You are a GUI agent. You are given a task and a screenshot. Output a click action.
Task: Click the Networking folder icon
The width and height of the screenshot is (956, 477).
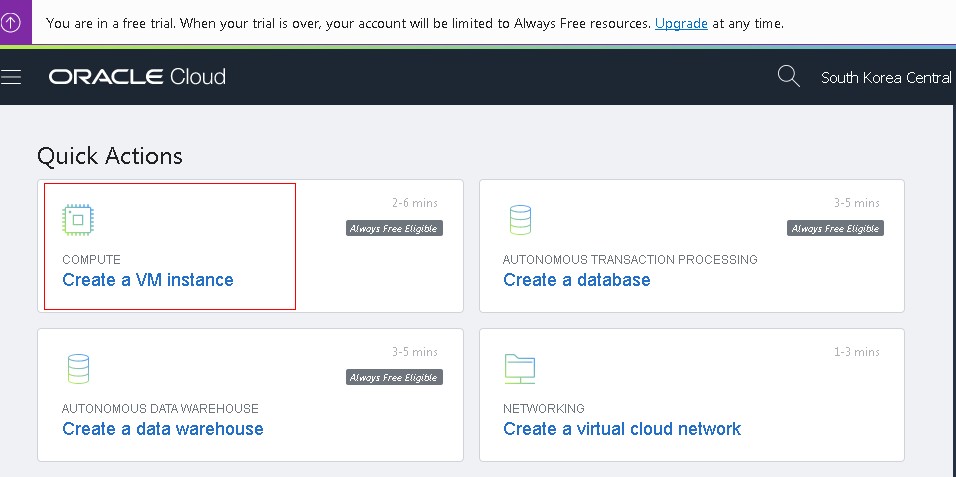pyautogui.click(x=519, y=369)
